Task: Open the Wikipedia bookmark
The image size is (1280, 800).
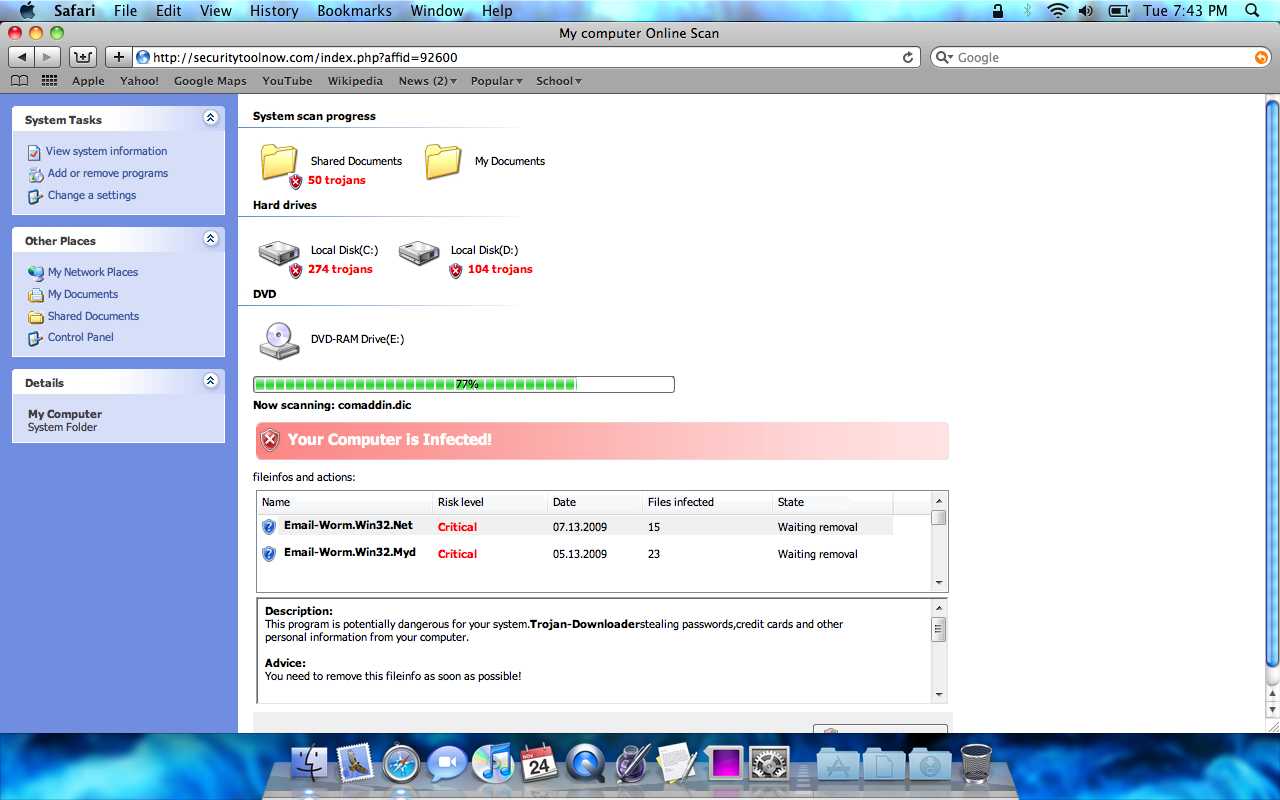Action: point(355,81)
